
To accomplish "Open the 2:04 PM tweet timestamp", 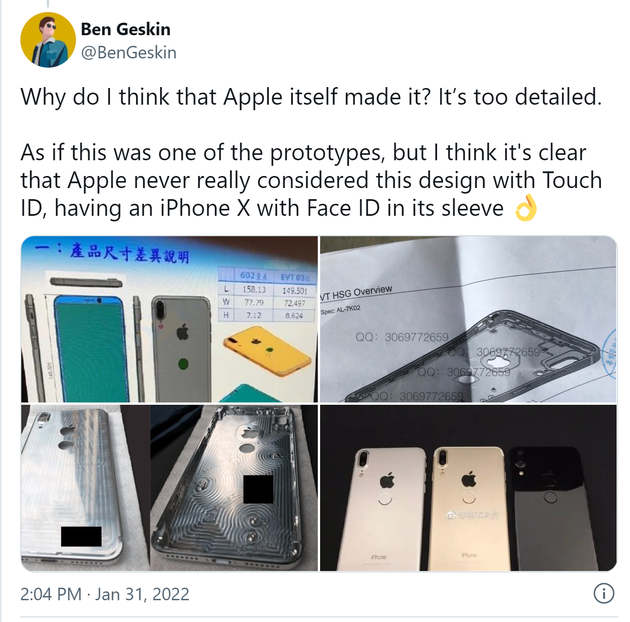I will click(51, 594).
